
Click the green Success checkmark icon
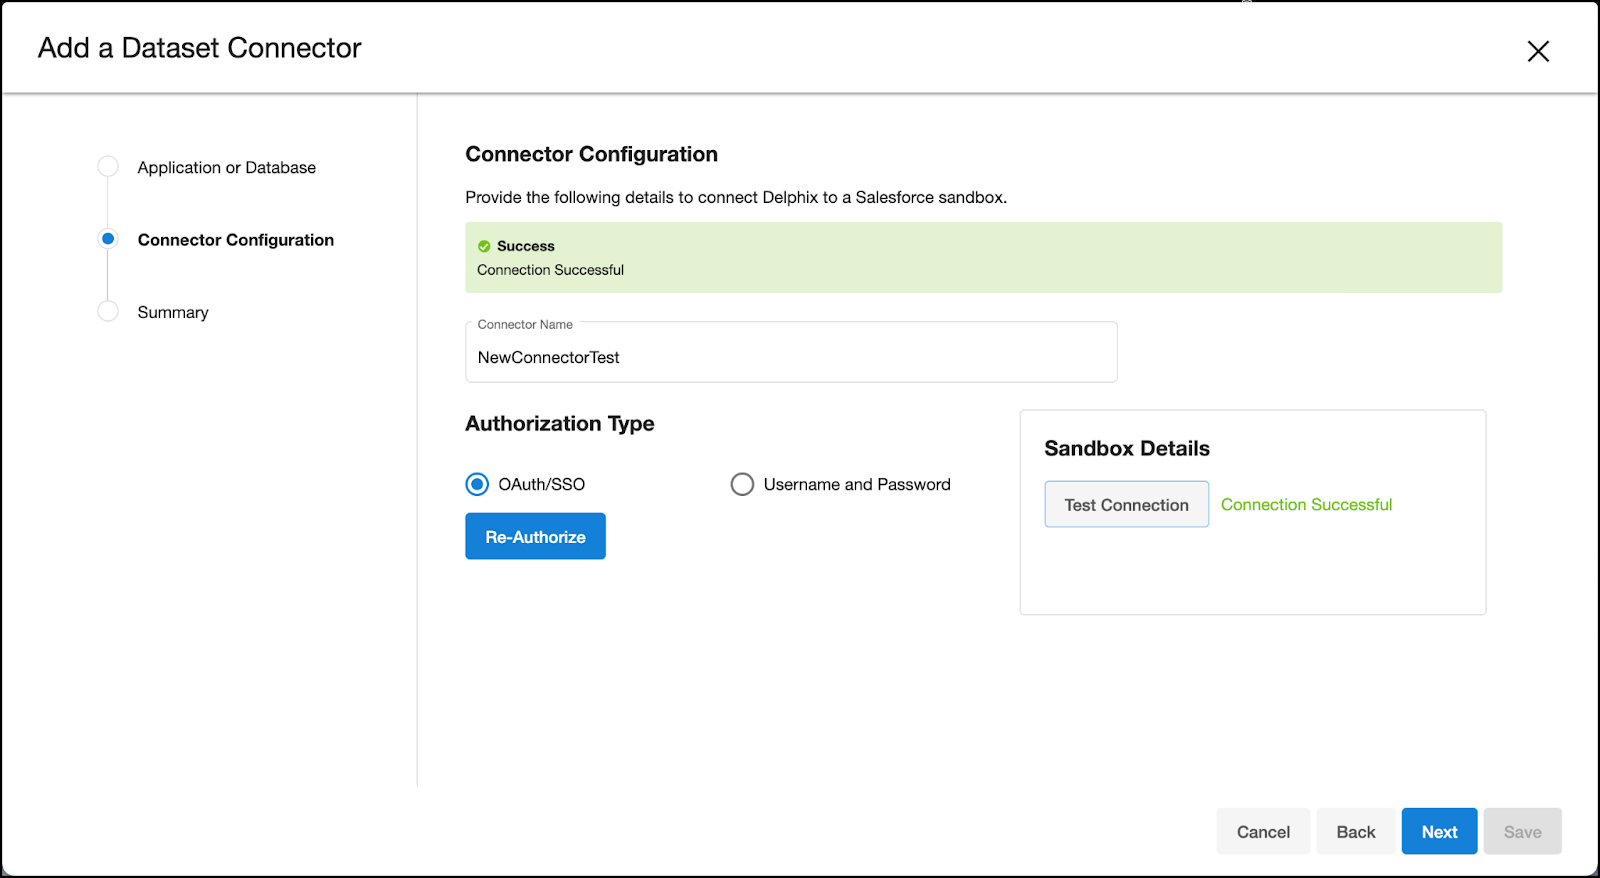point(484,246)
